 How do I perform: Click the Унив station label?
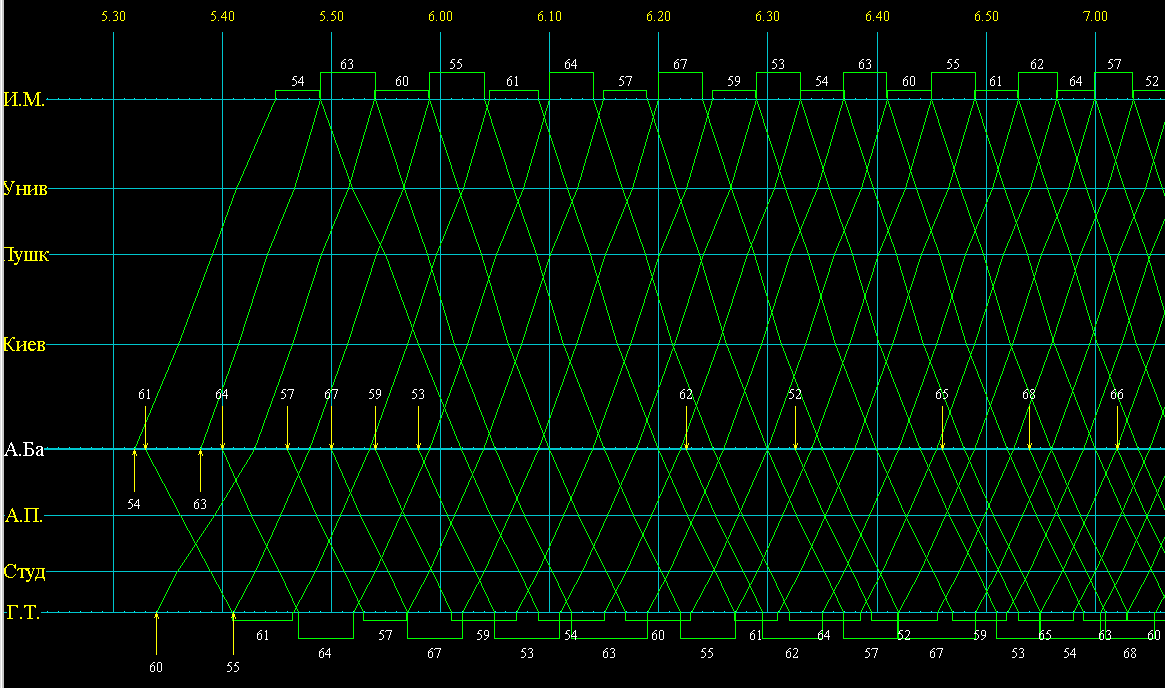(26, 188)
